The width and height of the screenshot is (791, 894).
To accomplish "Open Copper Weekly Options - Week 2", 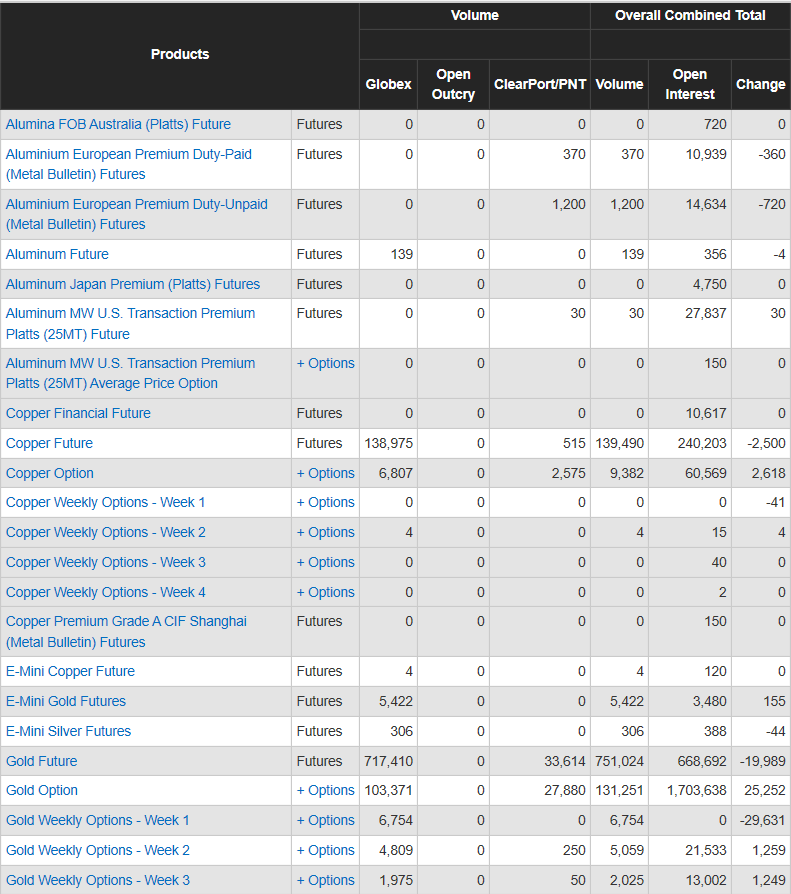I will pos(106,532).
